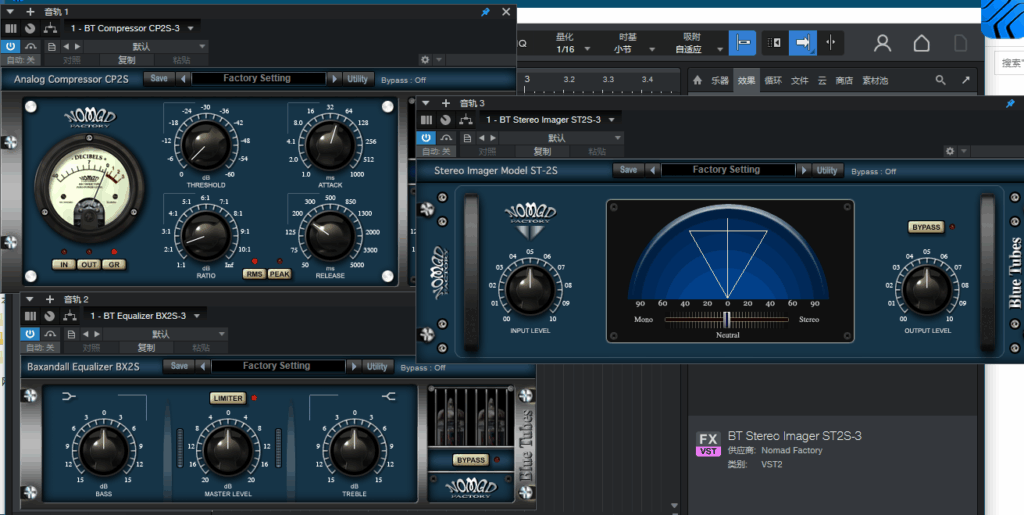Viewport: 1024px width, 515px height.
Task: Click the Mono–Stereo width slider handle
Action: point(727,319)
